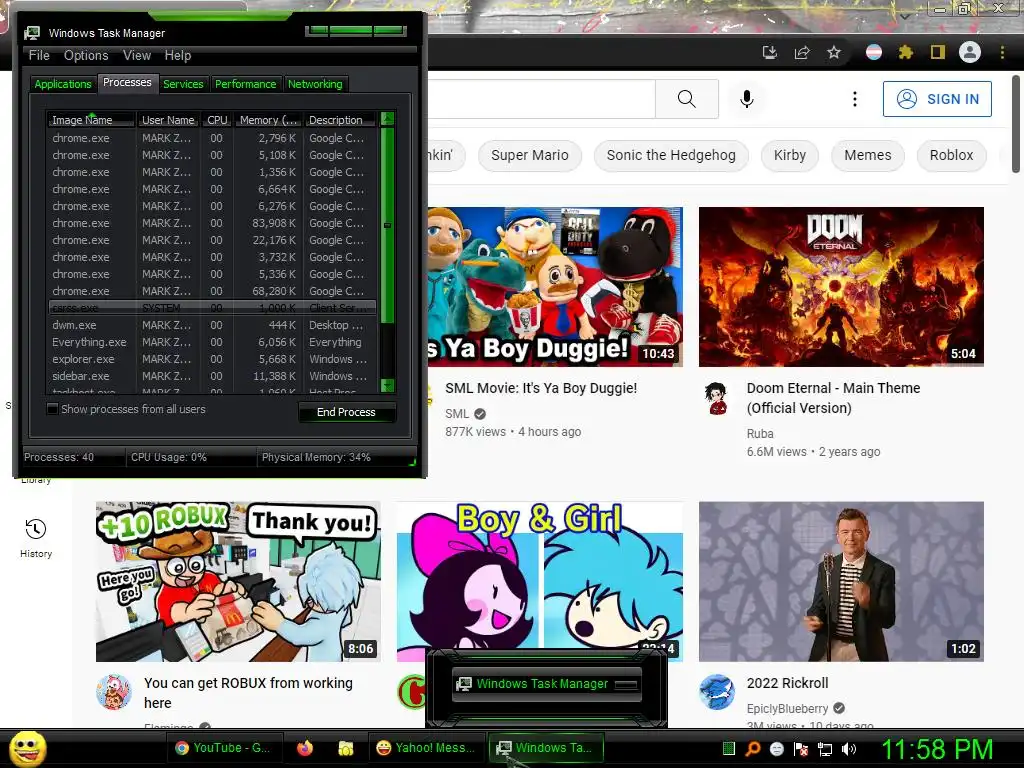This screenshot has height=768, width=1024.
Task: Select the Super Mario filter chip
Action: click(530, 155)
